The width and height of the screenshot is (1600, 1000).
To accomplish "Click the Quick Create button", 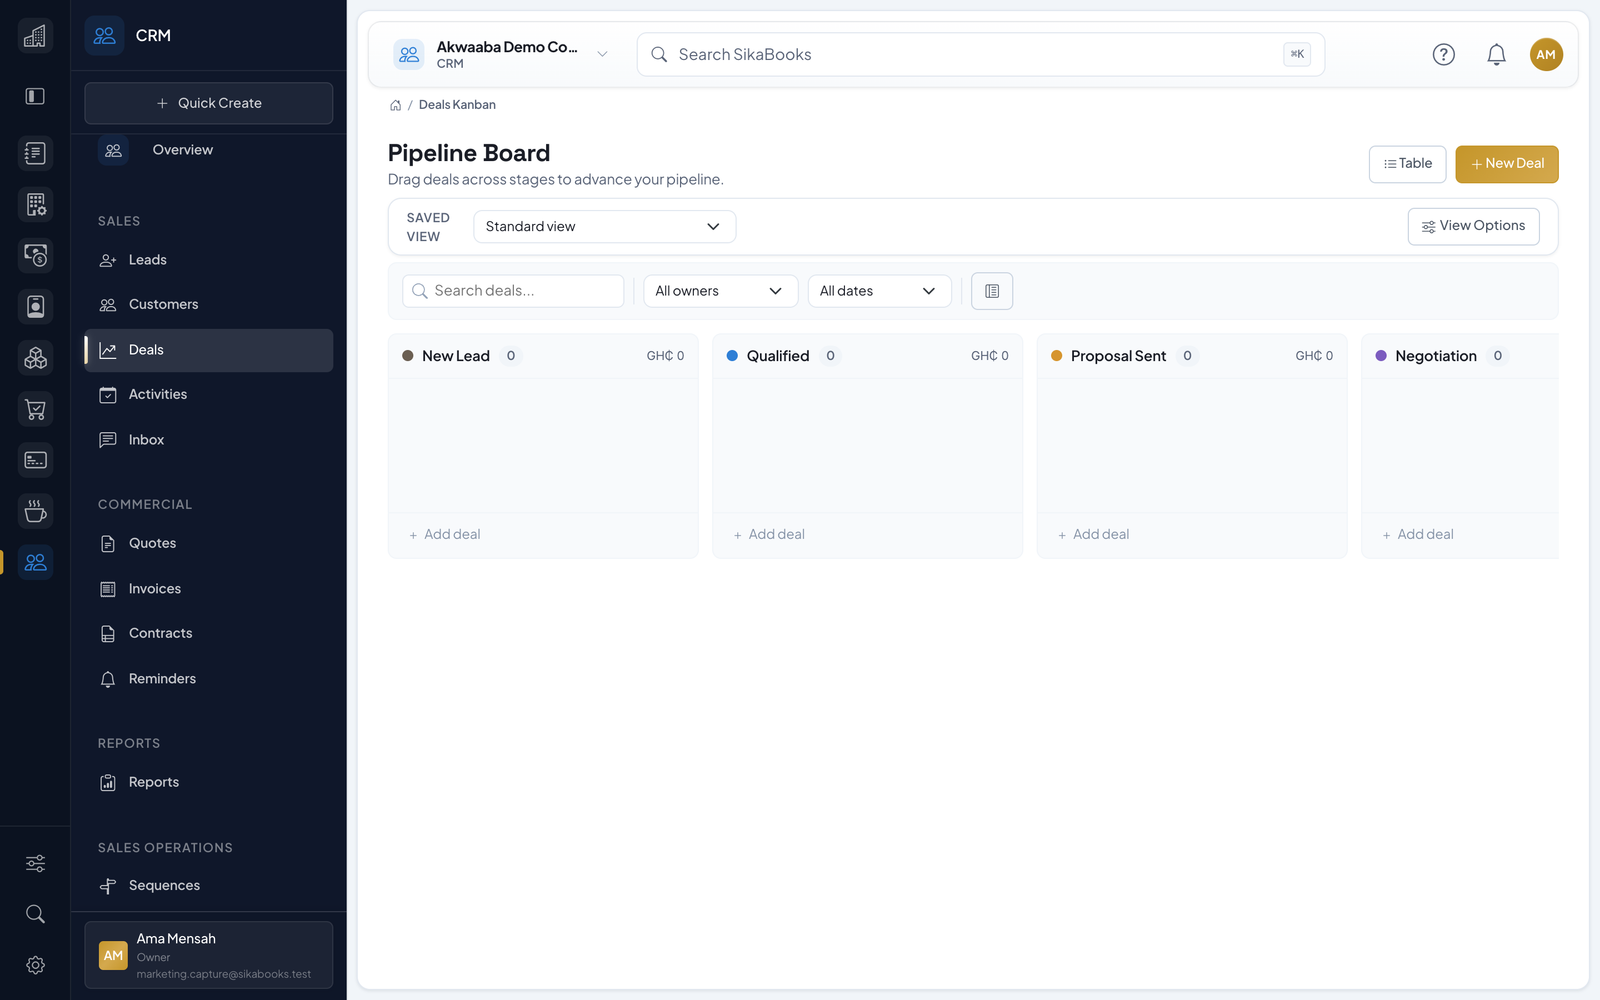I will point(209,103).
